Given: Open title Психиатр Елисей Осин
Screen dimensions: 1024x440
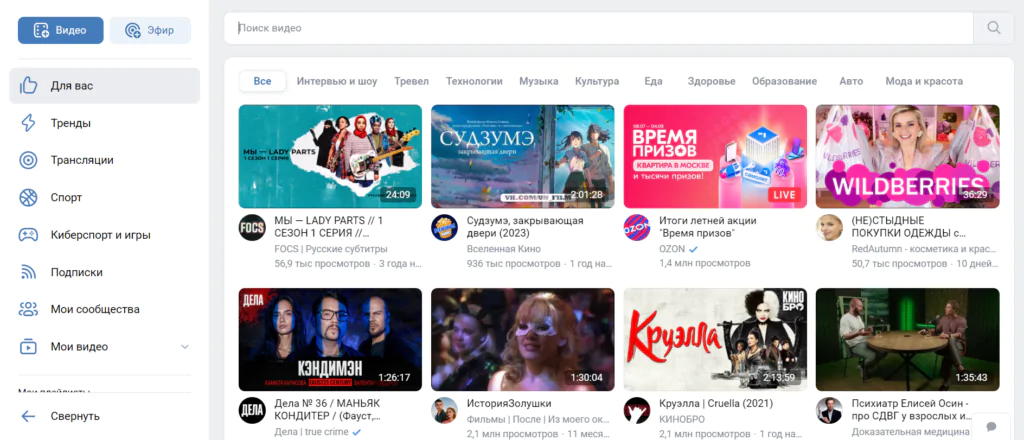Looking at the screenshot, I should tap(913, 409).
